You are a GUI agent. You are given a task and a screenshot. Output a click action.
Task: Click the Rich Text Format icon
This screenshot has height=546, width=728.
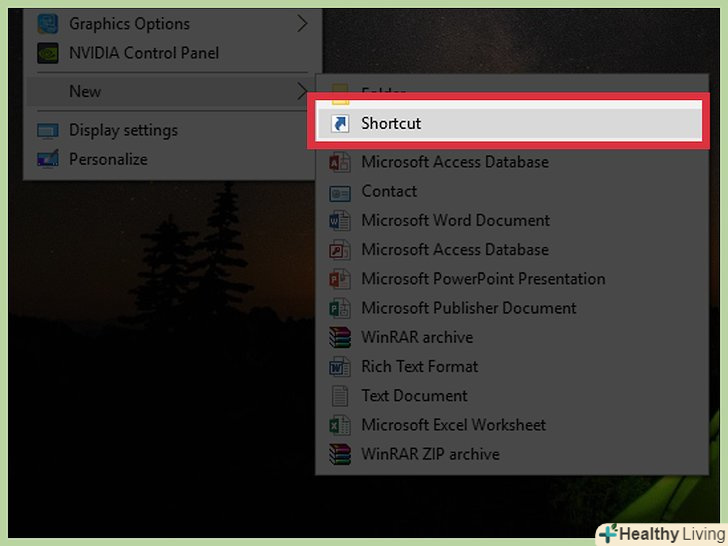[340, 367]
